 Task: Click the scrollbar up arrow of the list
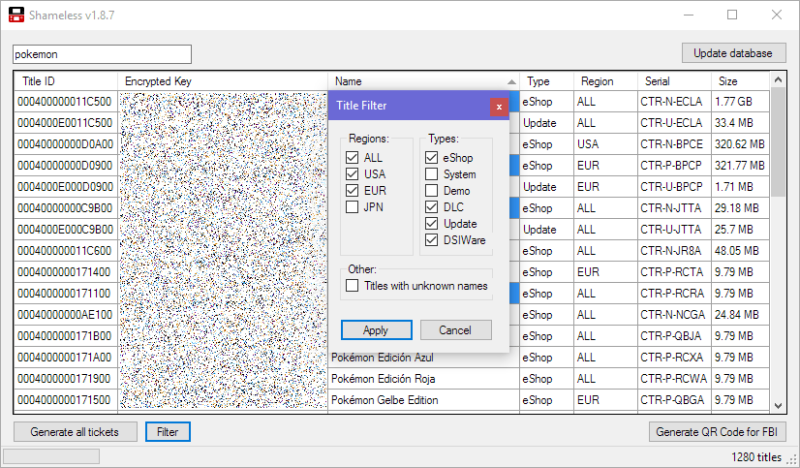(x=778, y=80)
